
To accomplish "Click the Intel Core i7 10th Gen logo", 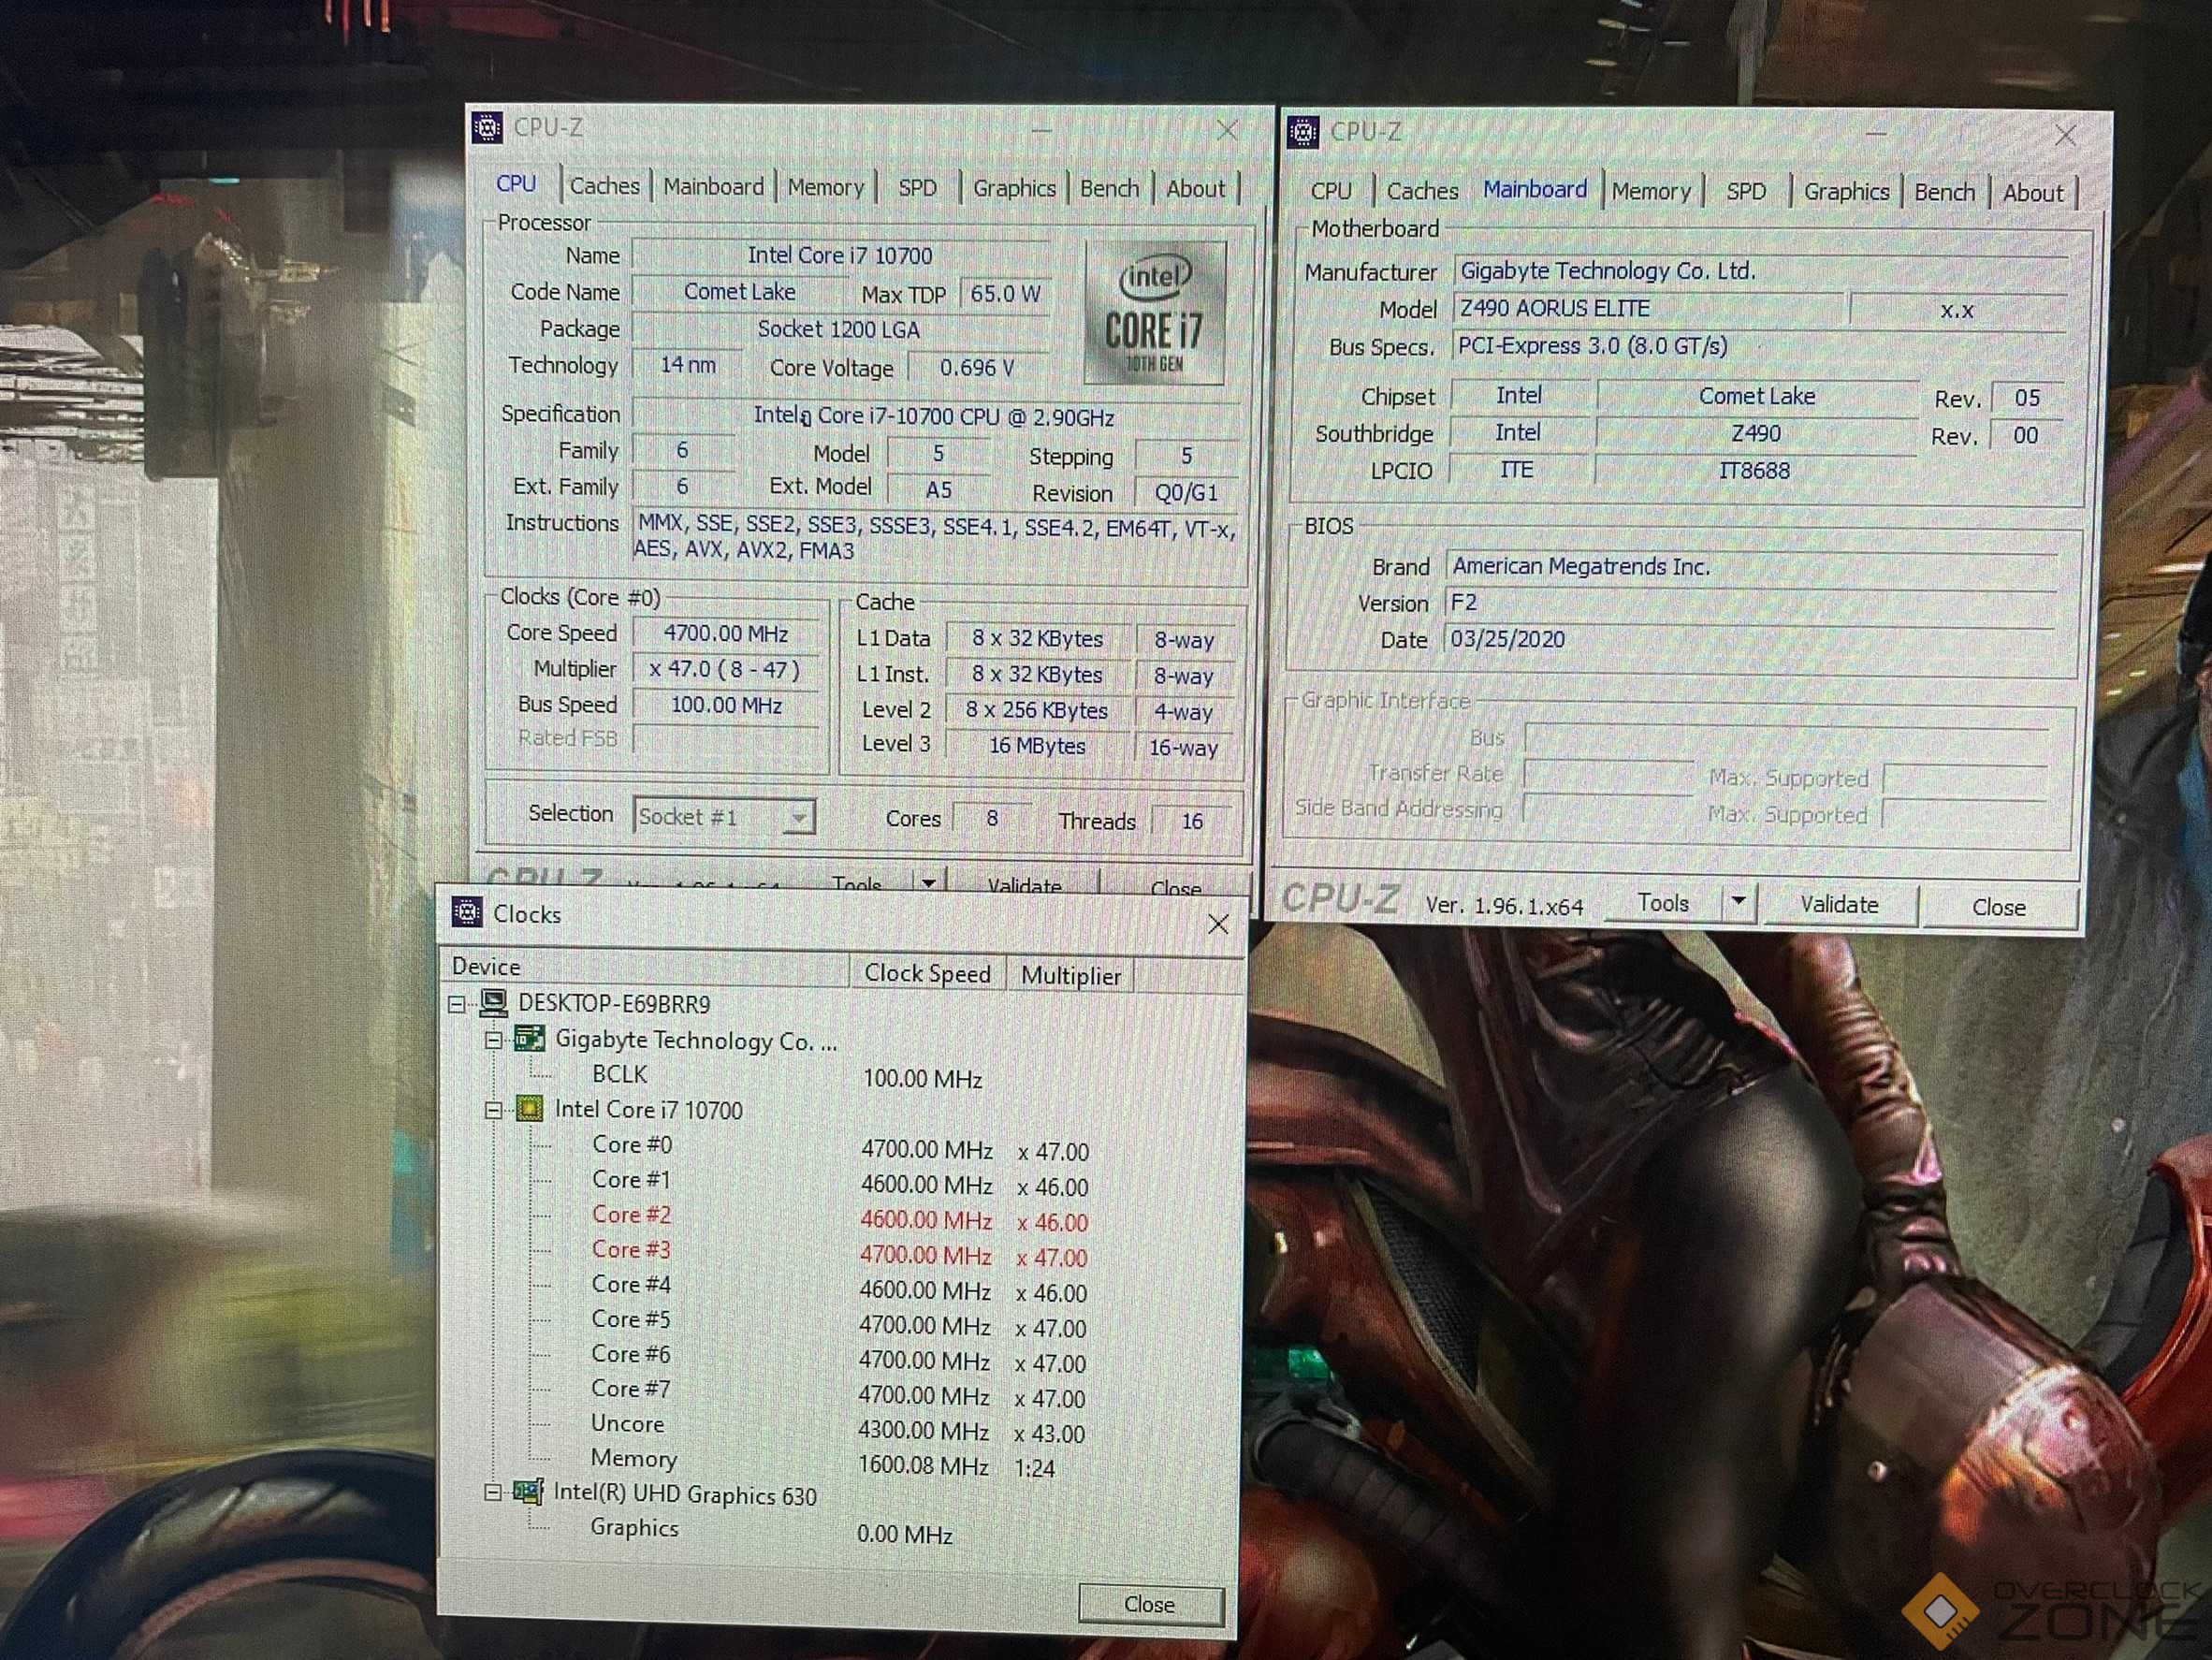I will [x=1154, y=312].
